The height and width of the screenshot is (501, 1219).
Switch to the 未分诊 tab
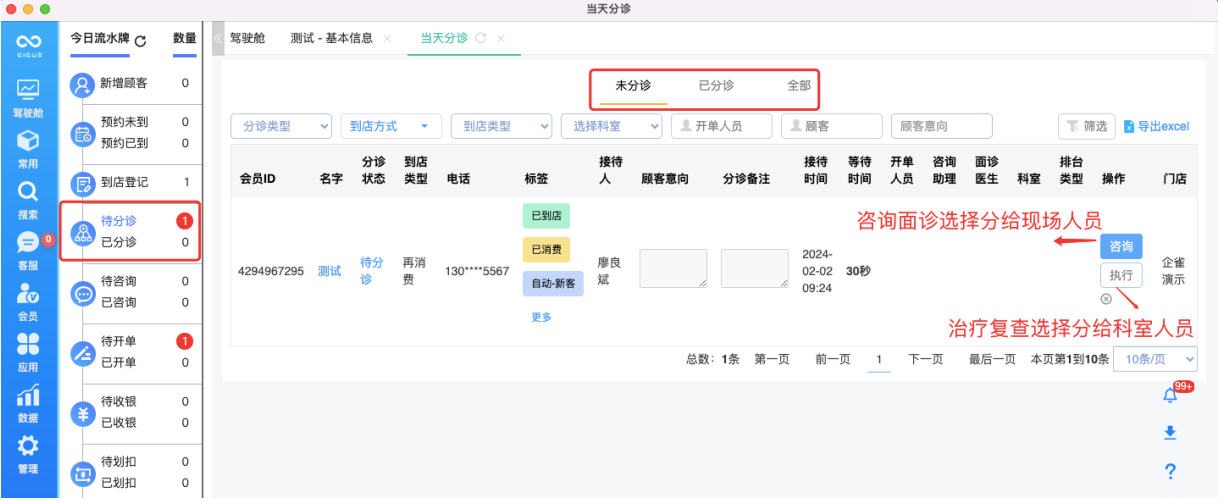633,86
